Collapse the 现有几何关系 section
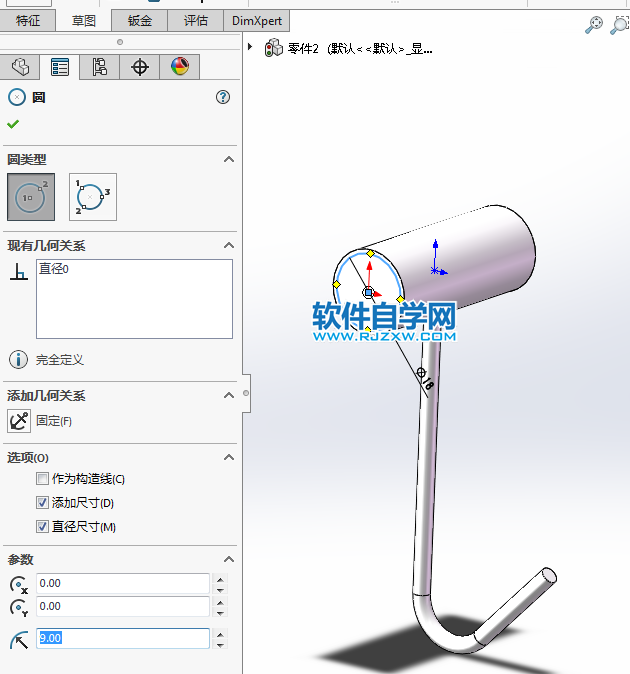630x674 pixels. click(229, 245)
